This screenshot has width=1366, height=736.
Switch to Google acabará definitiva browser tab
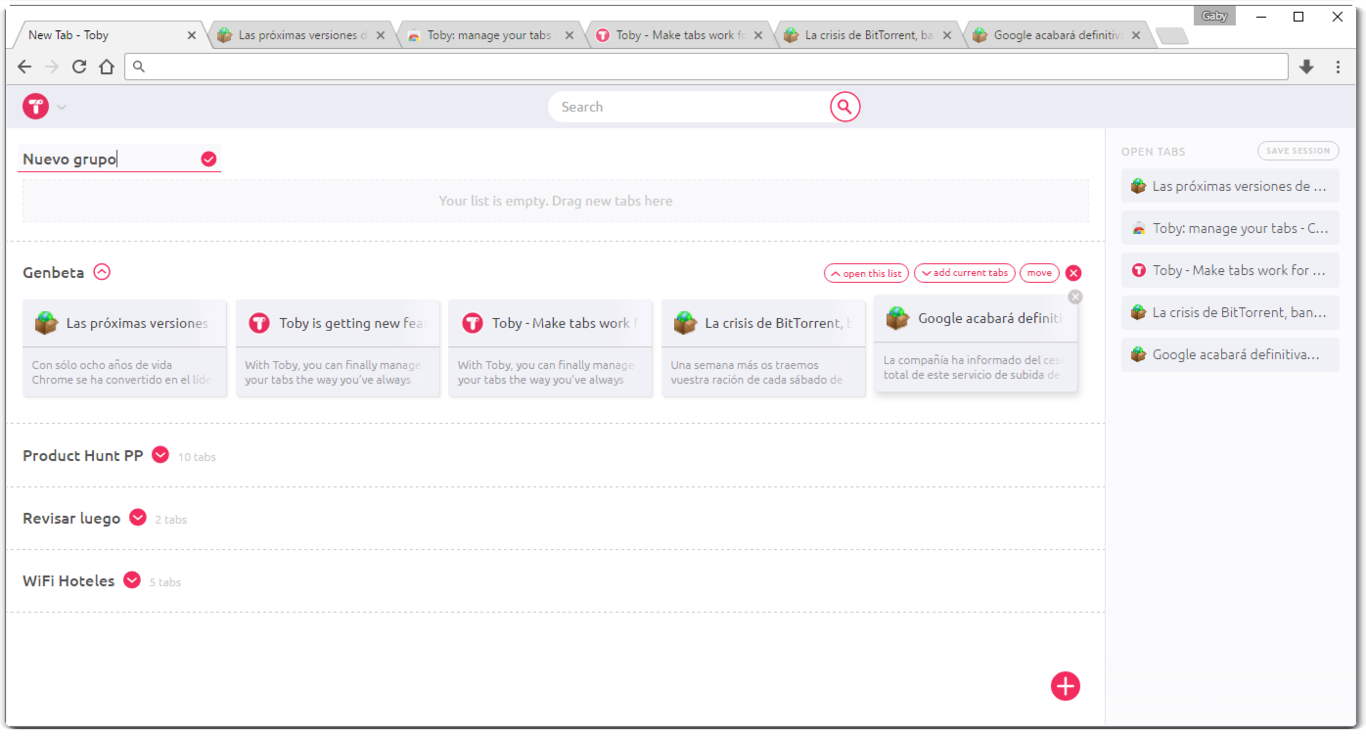point(1056,35)
